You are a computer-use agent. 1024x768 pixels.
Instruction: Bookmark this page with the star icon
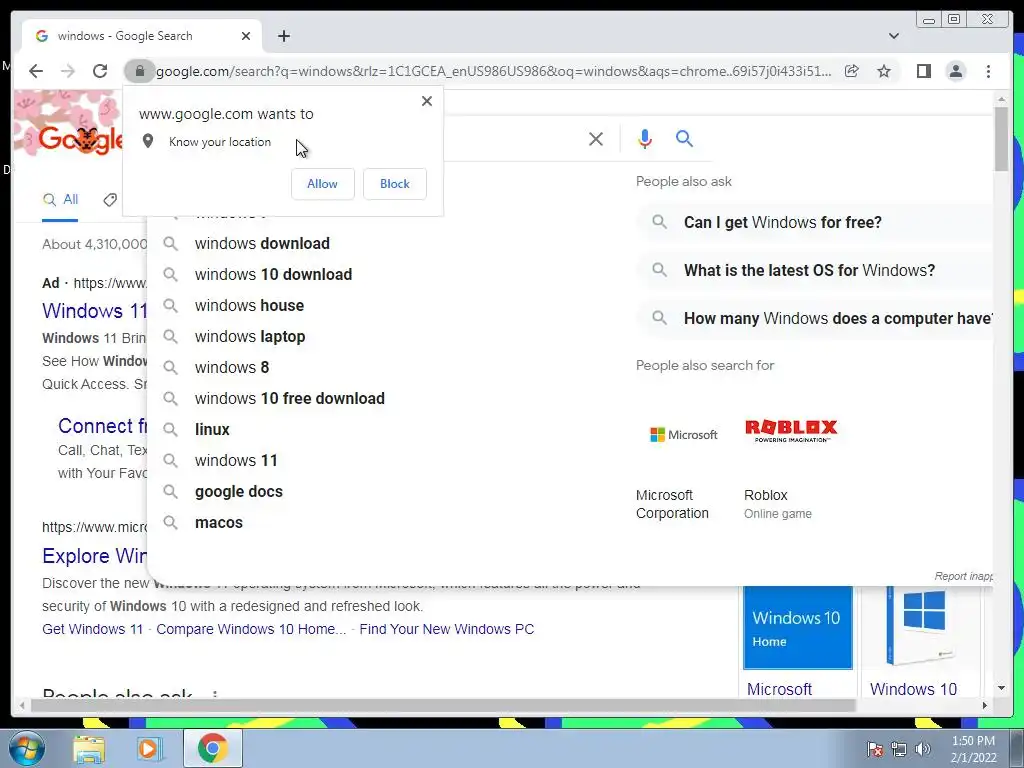coord(884,71)
